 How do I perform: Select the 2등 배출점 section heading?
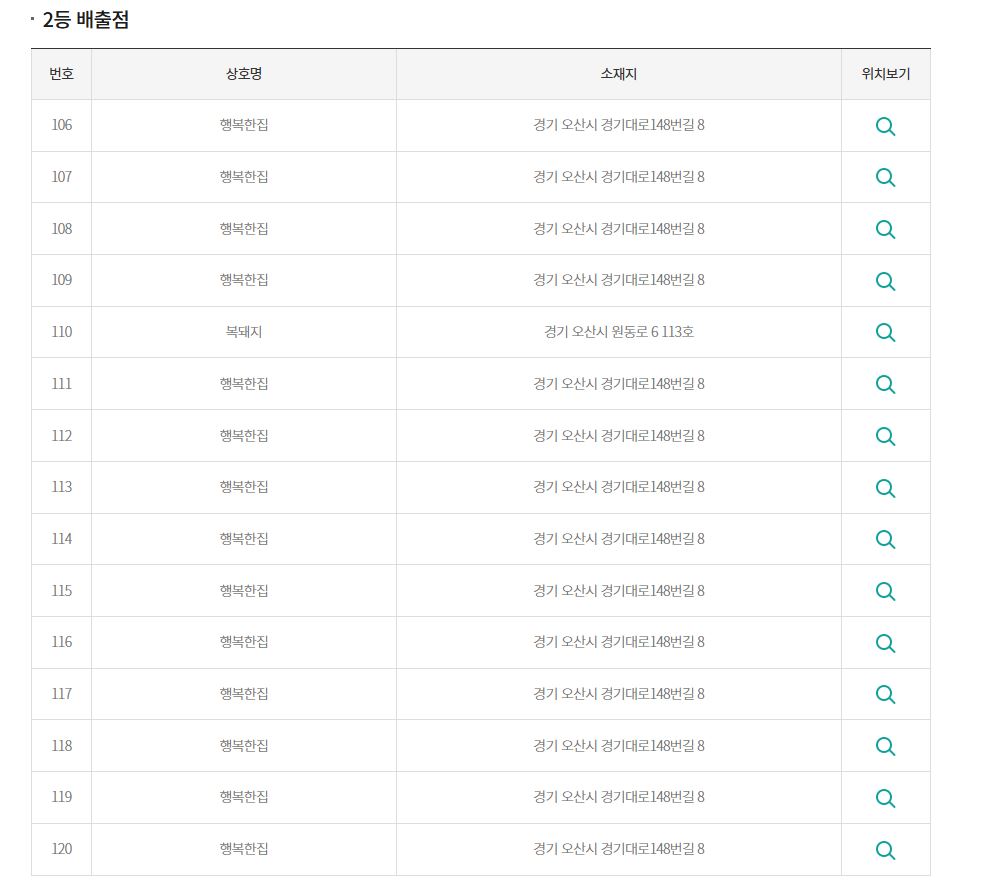[85, 20]
